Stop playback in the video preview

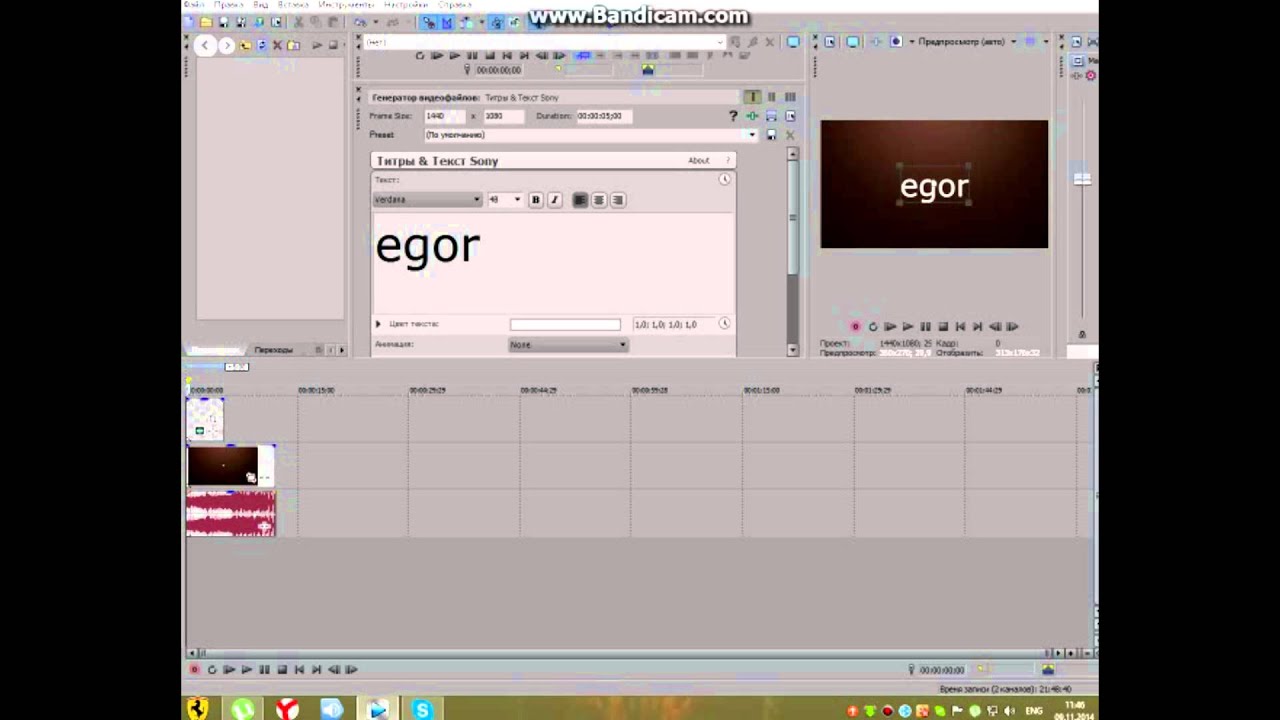[943, 327]
